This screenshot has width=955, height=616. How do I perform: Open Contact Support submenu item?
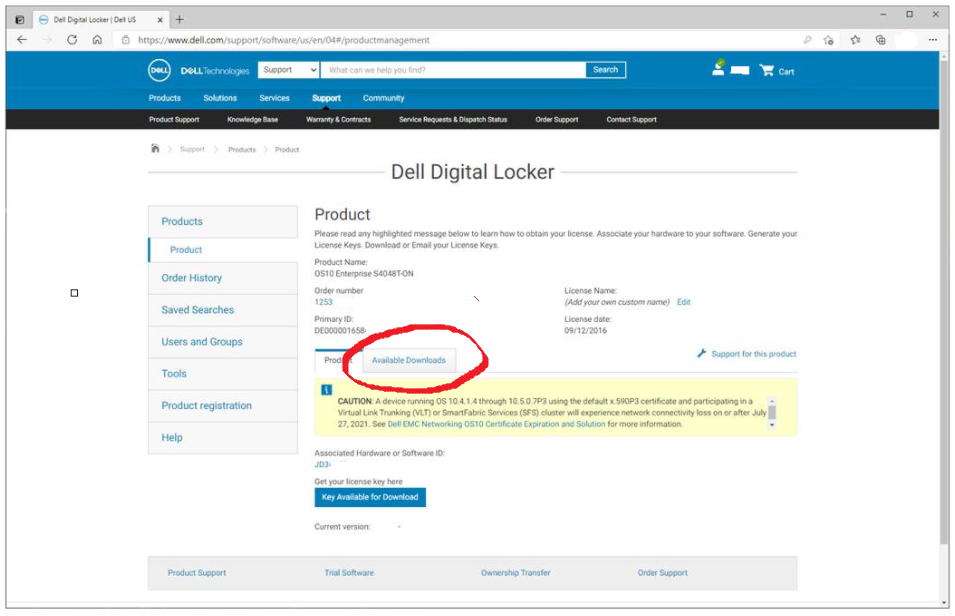[632, 119]
